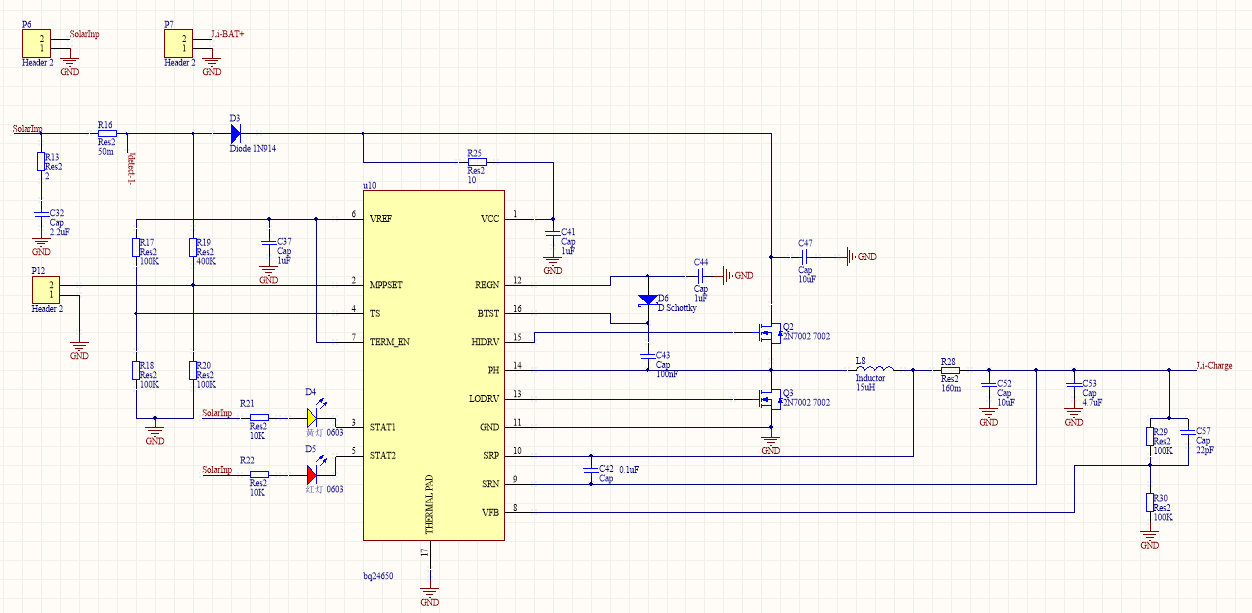
Task: Click the GND power symbol under pin 17
Action: click(x=429, y=597)
